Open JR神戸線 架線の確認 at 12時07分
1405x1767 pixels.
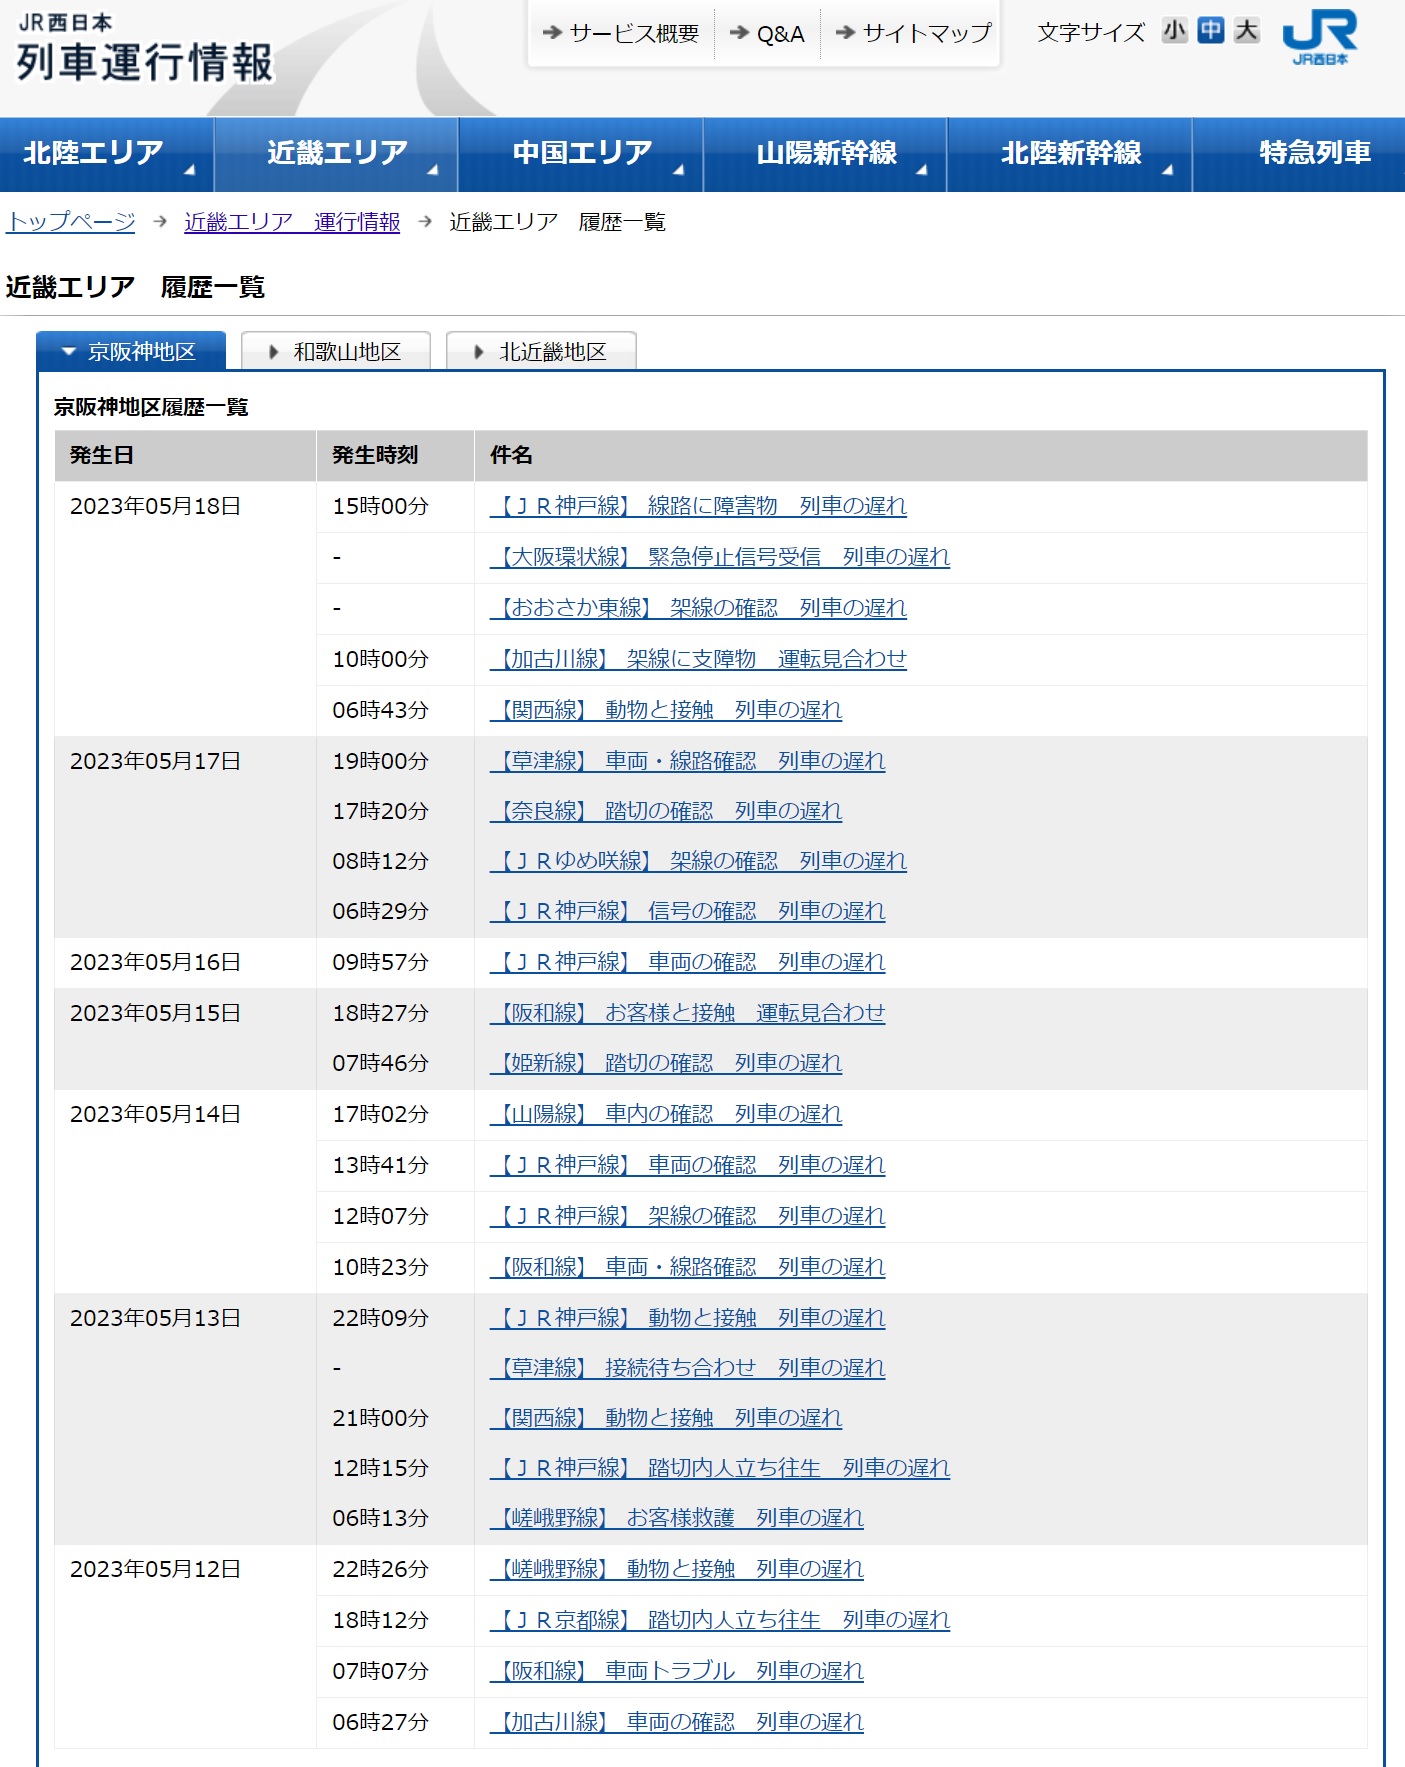(x=687, y=1216)
